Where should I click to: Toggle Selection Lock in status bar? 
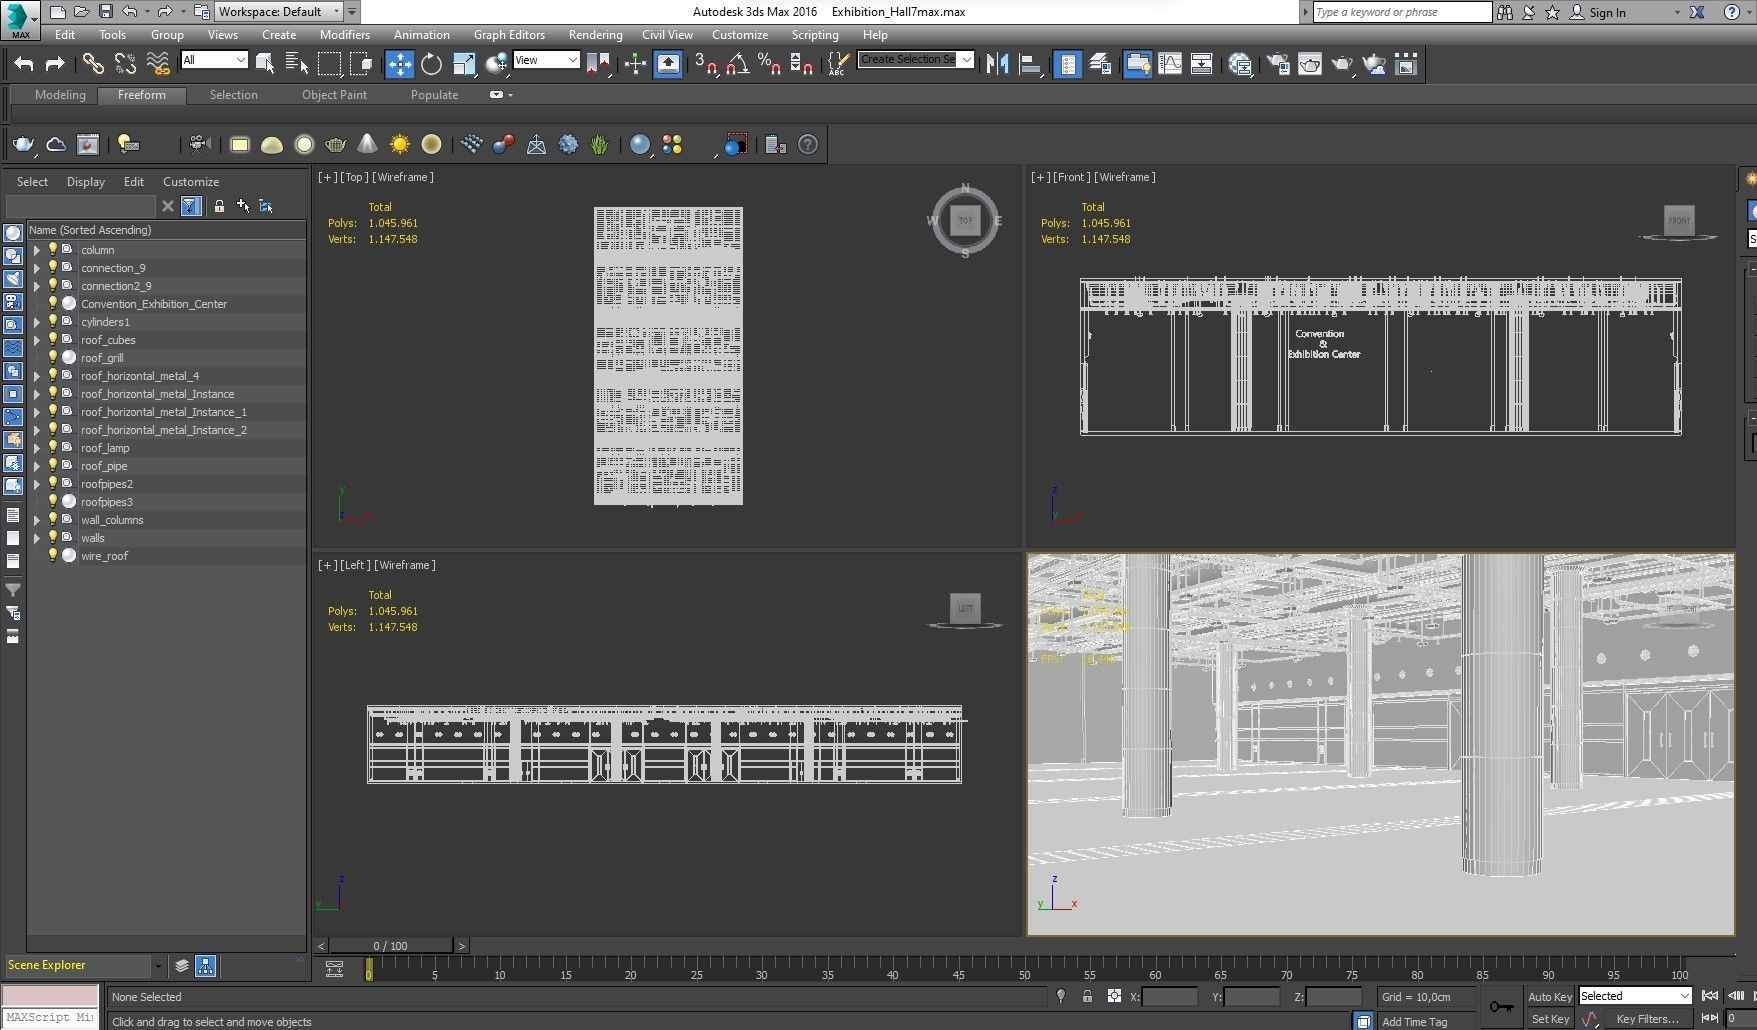coord(1087,996)
